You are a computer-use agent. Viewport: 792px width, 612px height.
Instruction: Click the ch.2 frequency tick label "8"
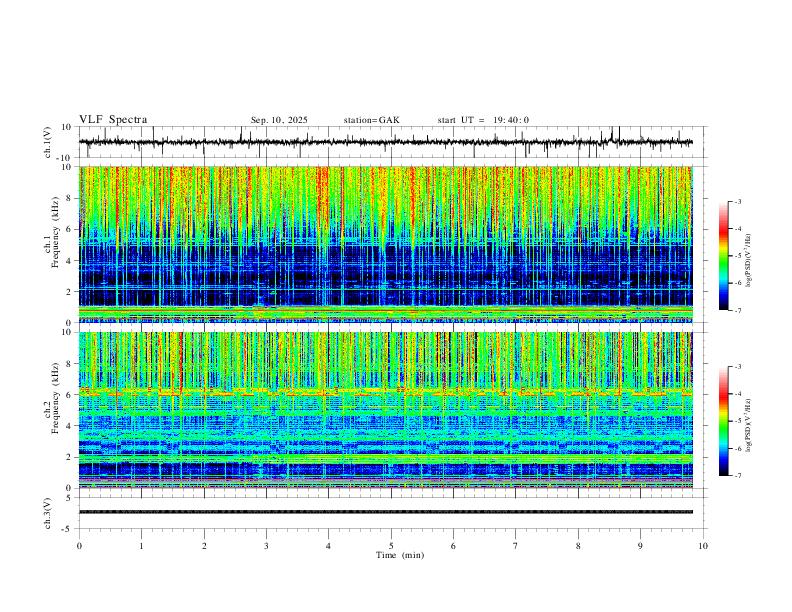point(70,364)
